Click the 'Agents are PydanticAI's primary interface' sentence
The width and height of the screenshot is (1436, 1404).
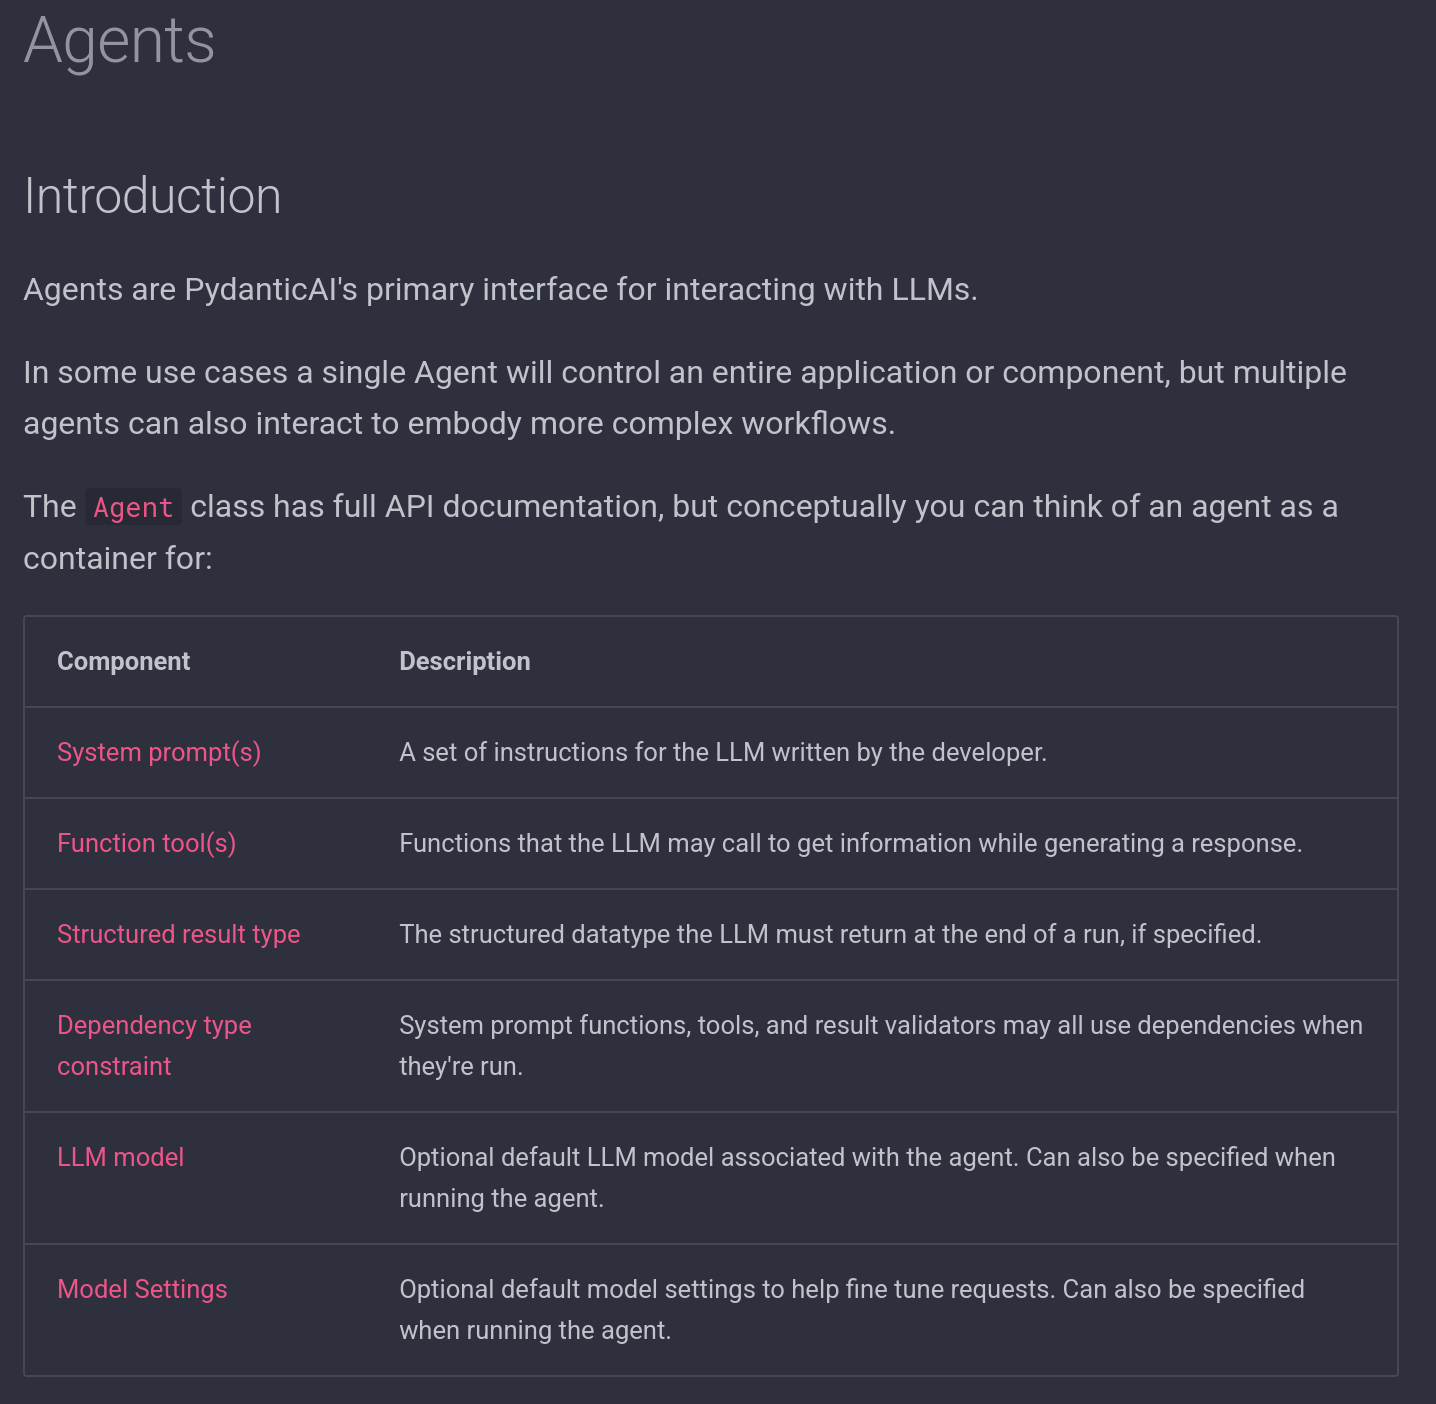(x=500, y=289)
